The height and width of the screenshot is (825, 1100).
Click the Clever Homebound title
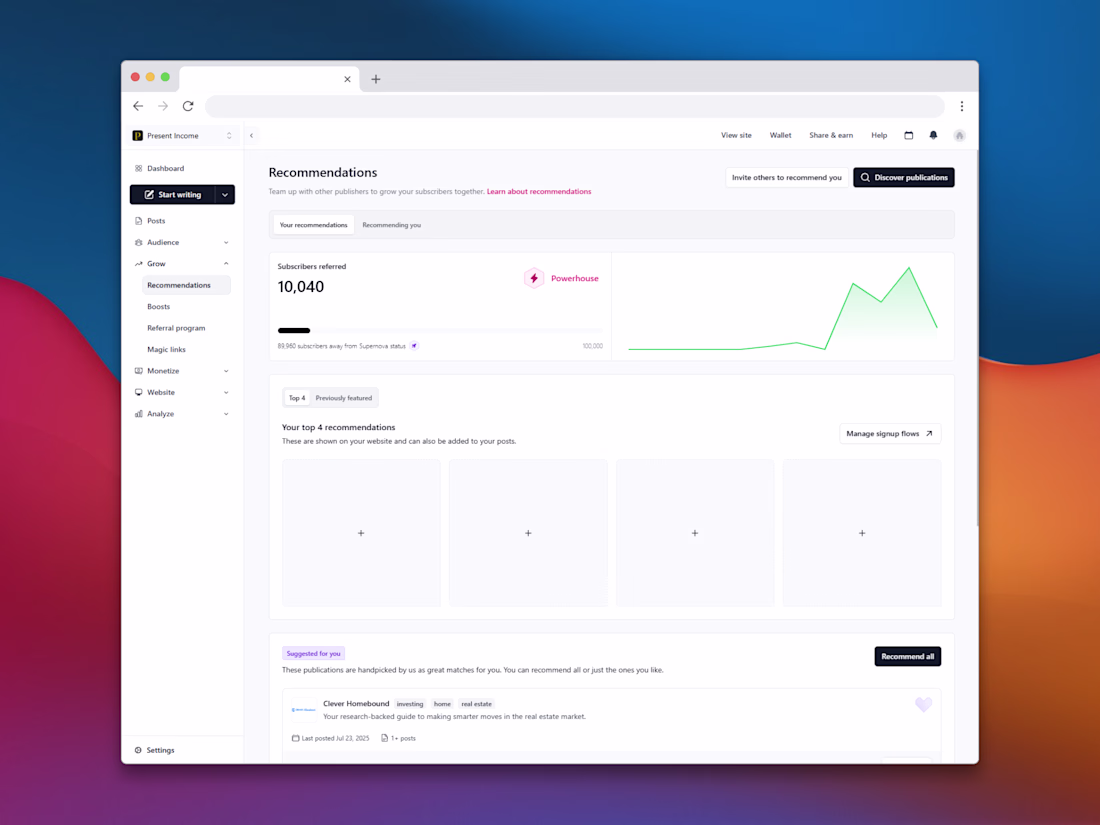click(x=356, y=704)
